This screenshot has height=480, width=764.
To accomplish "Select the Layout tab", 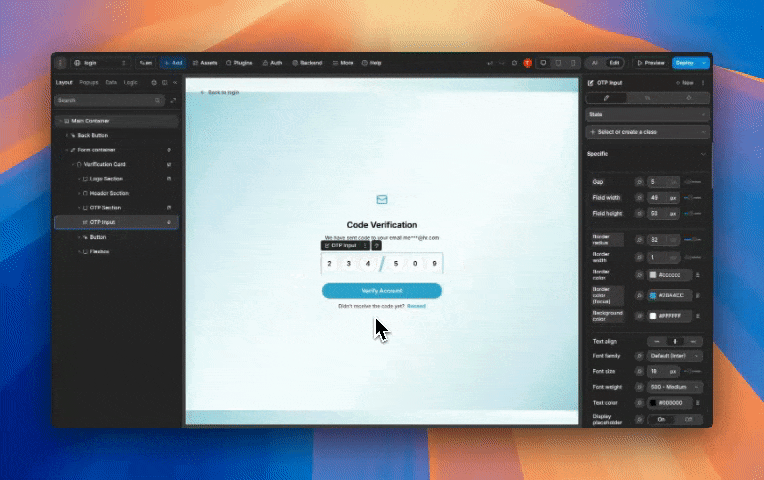I will [x=64, y=82].
